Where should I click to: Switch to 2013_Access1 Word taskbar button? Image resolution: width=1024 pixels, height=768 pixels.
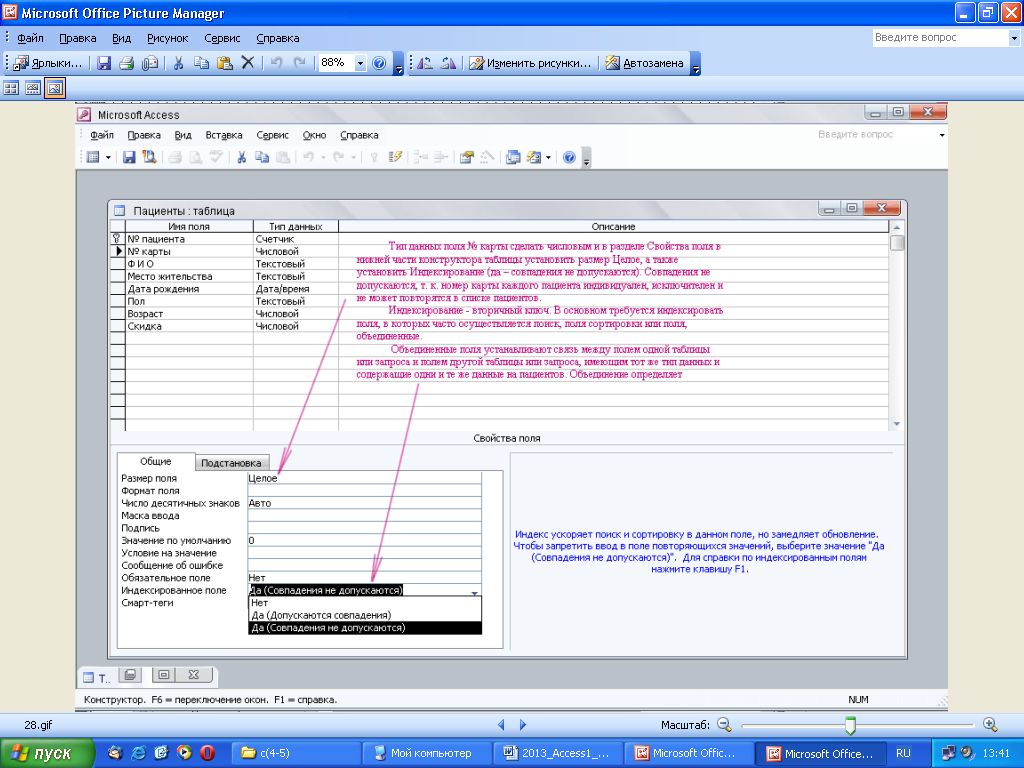pos(557,753)
